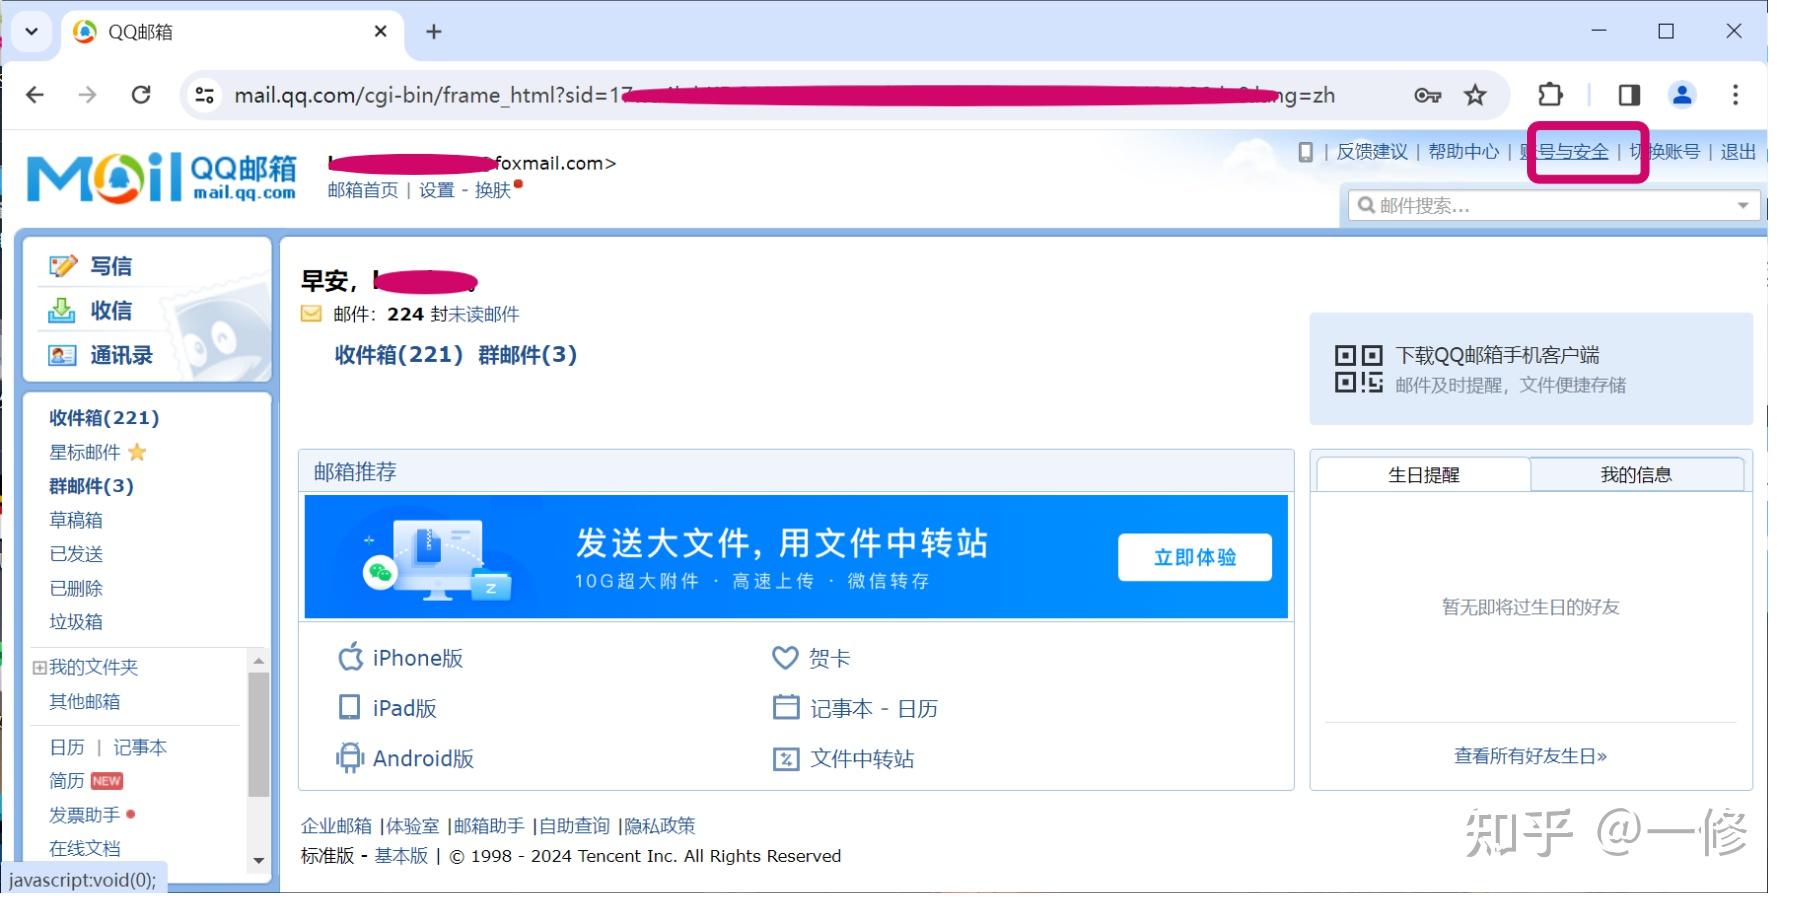Image resolution: width=1793 pixels, height=905 pixels.
Task: Open 贺卡 via the heart icon
Action: tap(786, 657)
